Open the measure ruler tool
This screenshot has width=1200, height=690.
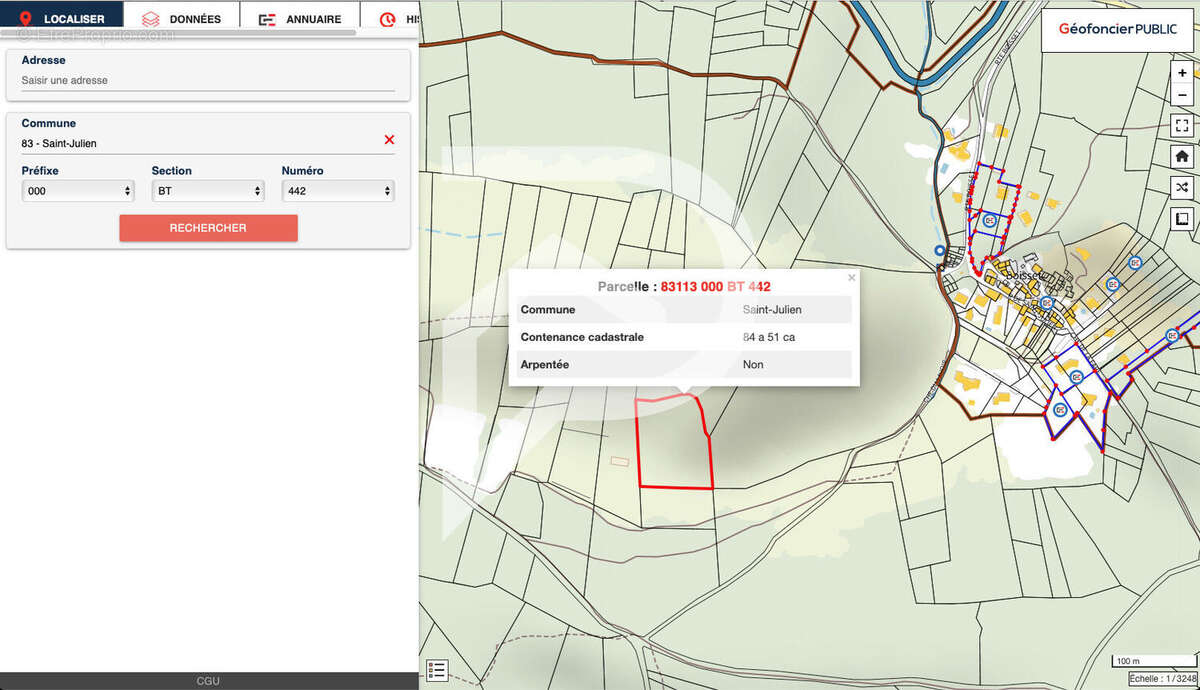click(x=1182, y=219)
